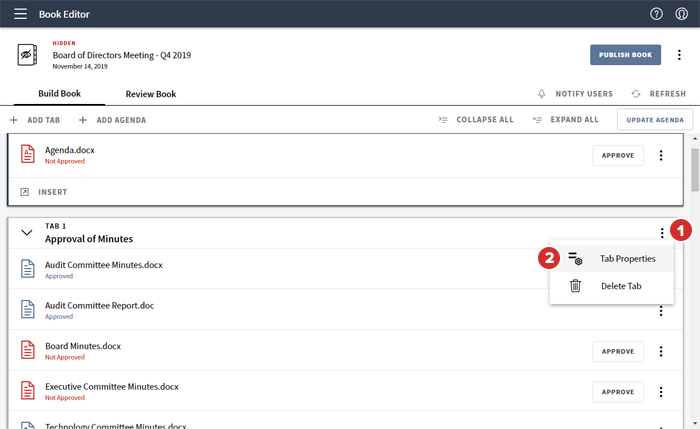
Task: Click the Notify Users bell icon
Action: (x=542, y=94)
